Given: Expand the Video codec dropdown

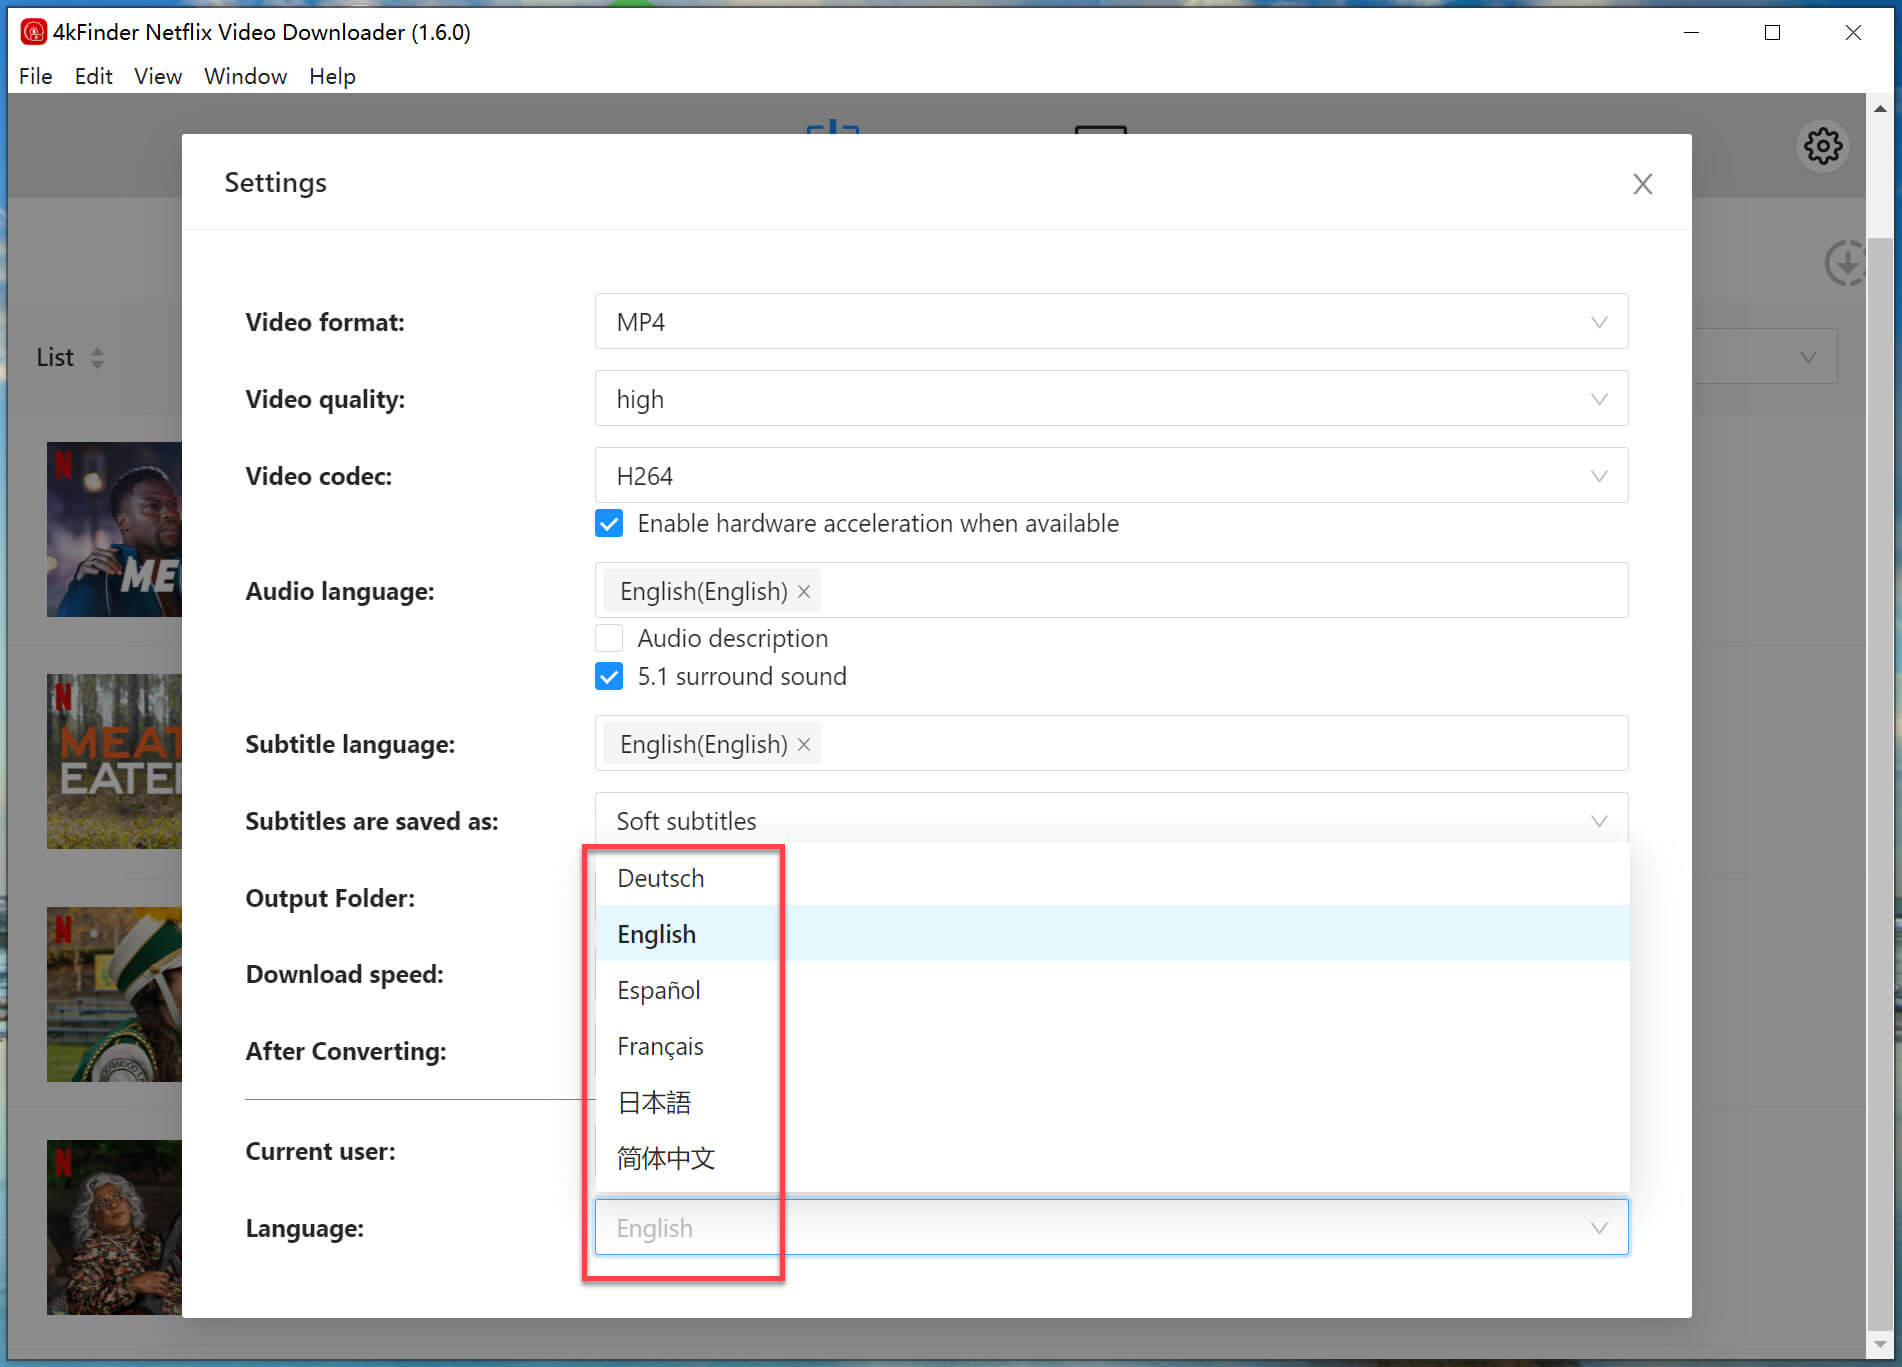Looking at the screenshot, I should 1111,476.
